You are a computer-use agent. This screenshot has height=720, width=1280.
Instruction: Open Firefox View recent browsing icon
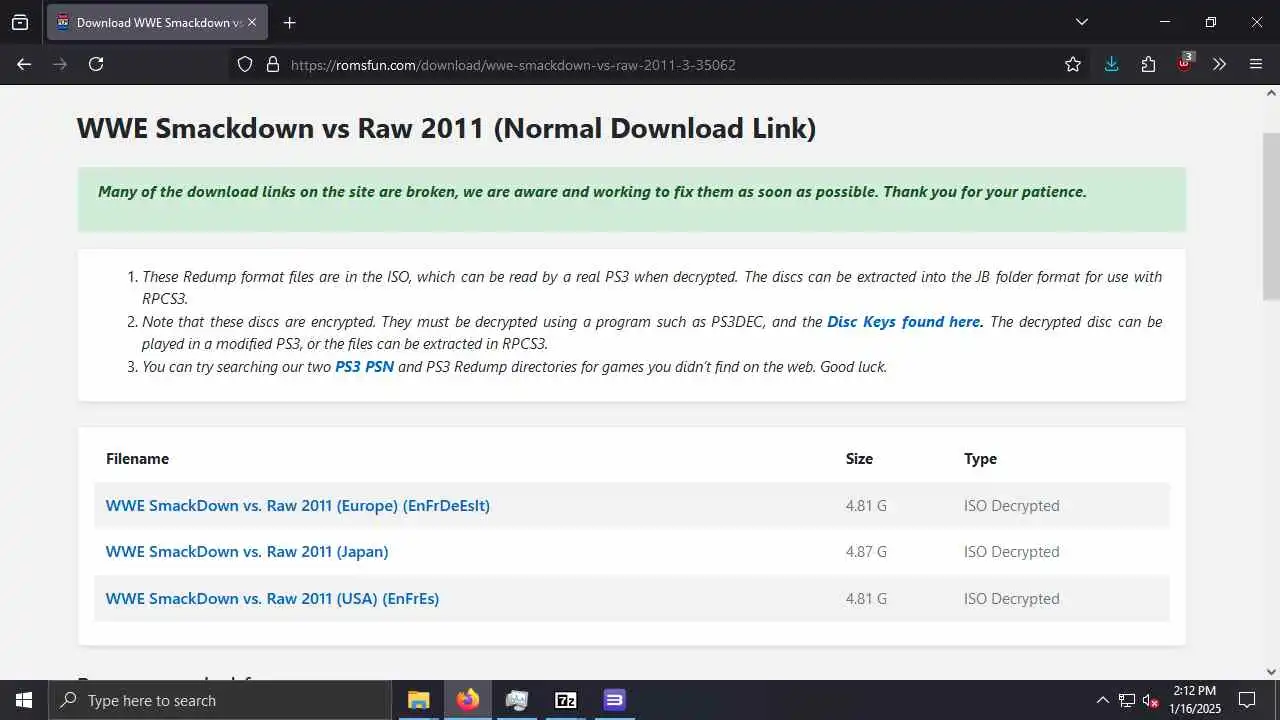(20, 22)
